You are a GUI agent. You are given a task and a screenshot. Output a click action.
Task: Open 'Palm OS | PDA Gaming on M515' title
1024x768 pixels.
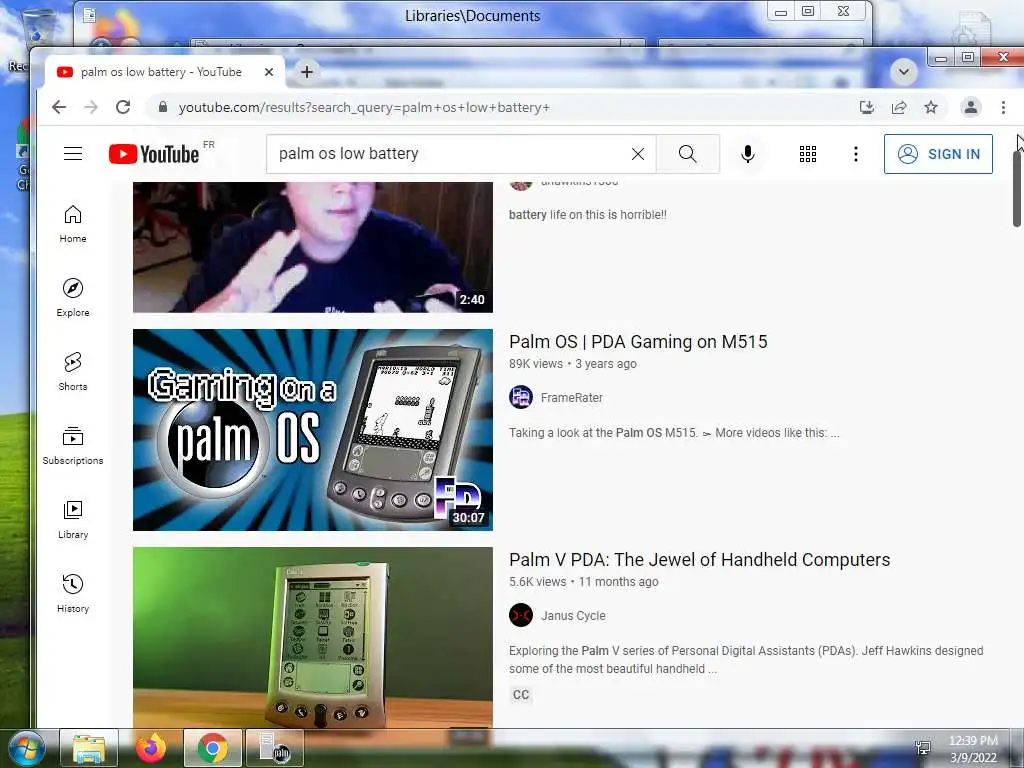(x=638, y=342)
